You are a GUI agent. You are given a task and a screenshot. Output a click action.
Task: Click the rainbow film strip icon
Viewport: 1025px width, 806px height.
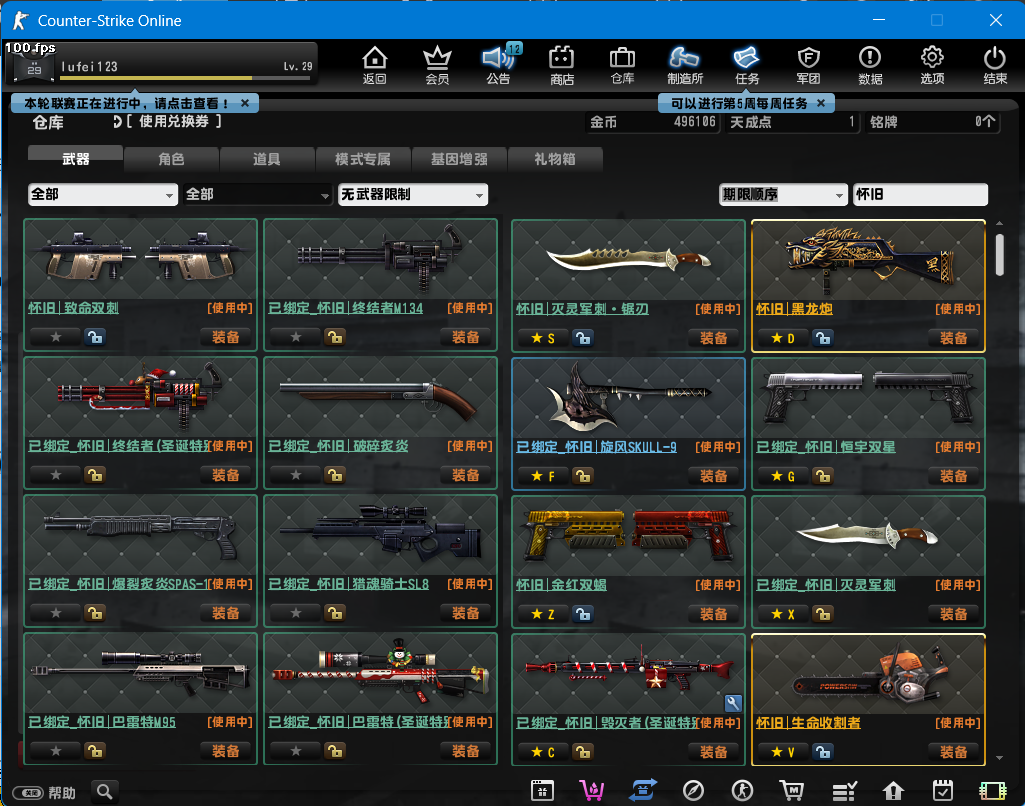pos(992,791)
